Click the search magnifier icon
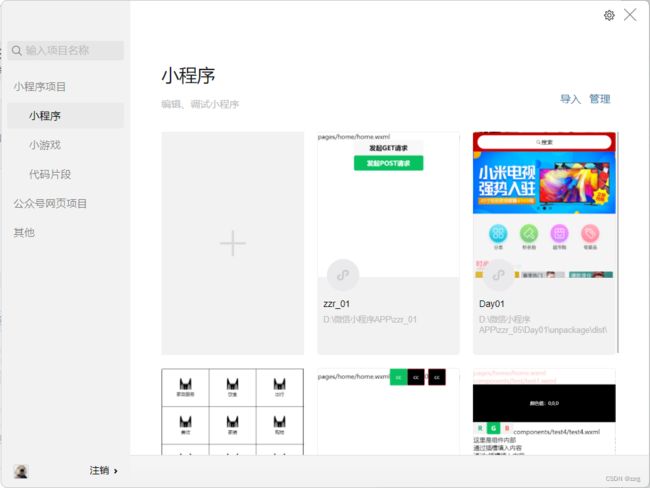650x488 pixels. click(17, 51)
